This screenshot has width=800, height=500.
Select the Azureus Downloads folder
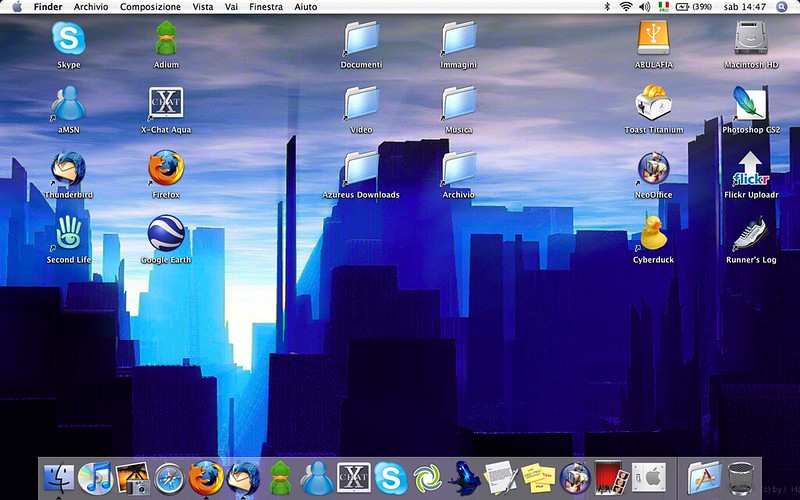click(361, 169)
